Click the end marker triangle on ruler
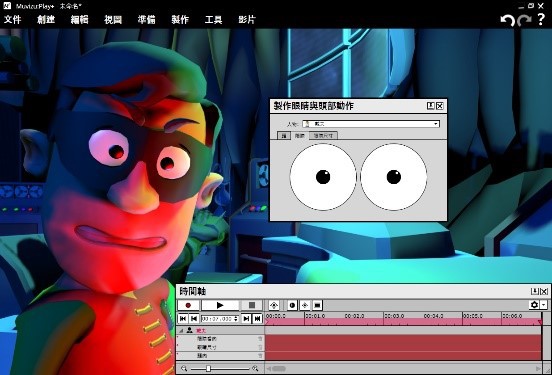This screenshot has height=375, width=552. (540, 322)
